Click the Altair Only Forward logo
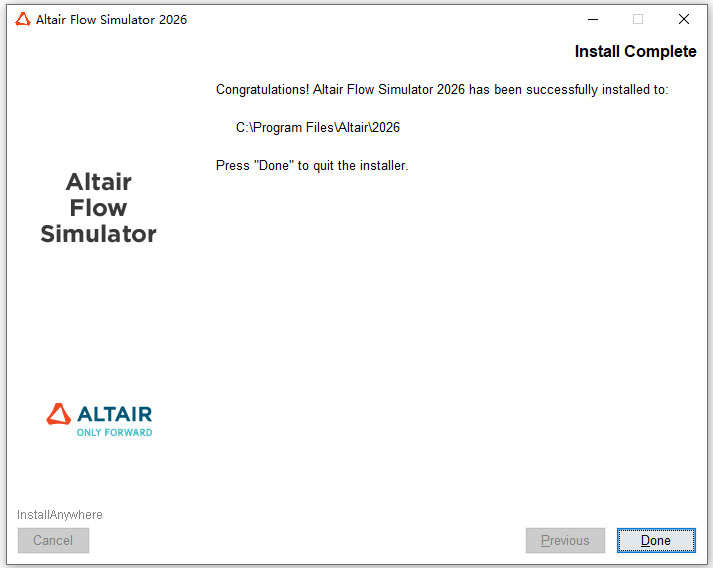This screenshot has width=713, height=568. [x=99, y=420]
